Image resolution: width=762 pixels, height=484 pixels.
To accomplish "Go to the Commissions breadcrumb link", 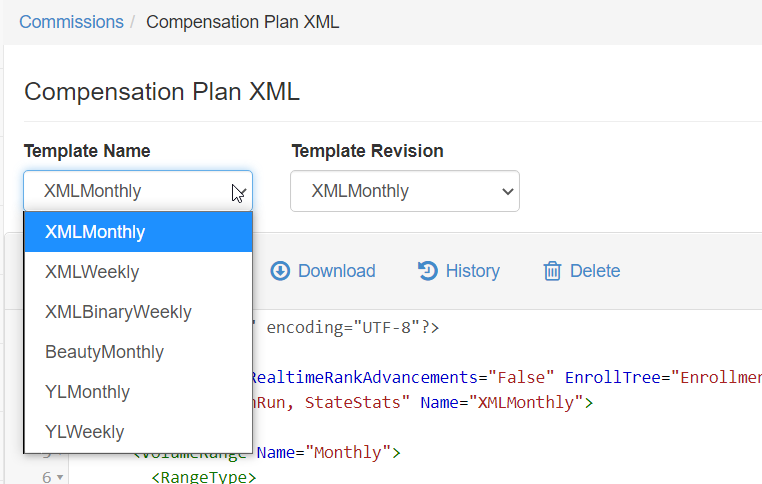I will tap(71, 21).
